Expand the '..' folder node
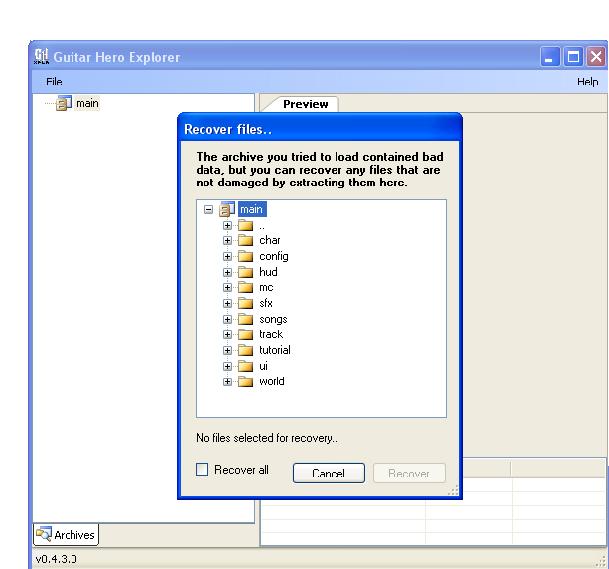Viewport: 609px width, 569px height. pos(228,225)
